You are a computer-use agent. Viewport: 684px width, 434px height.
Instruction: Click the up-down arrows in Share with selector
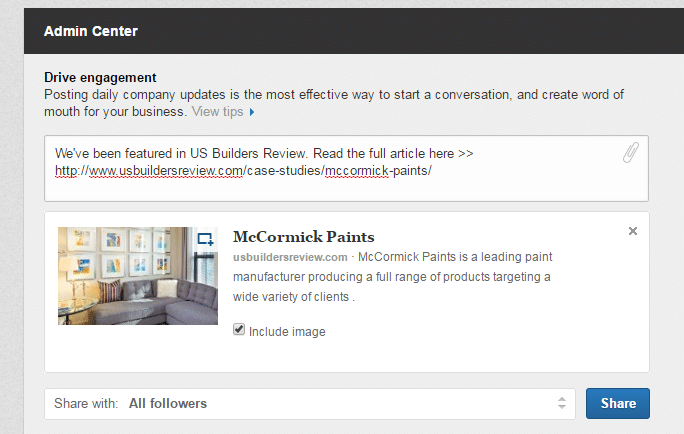(x=562, y=404)
